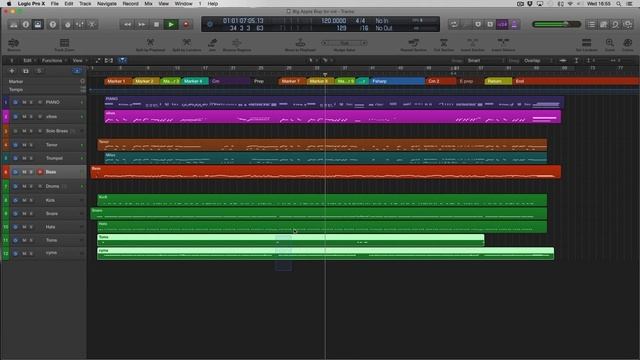Open Spotlight search in menu bar
The width and height of the screenshot is (640, 360).
point(619,4)
